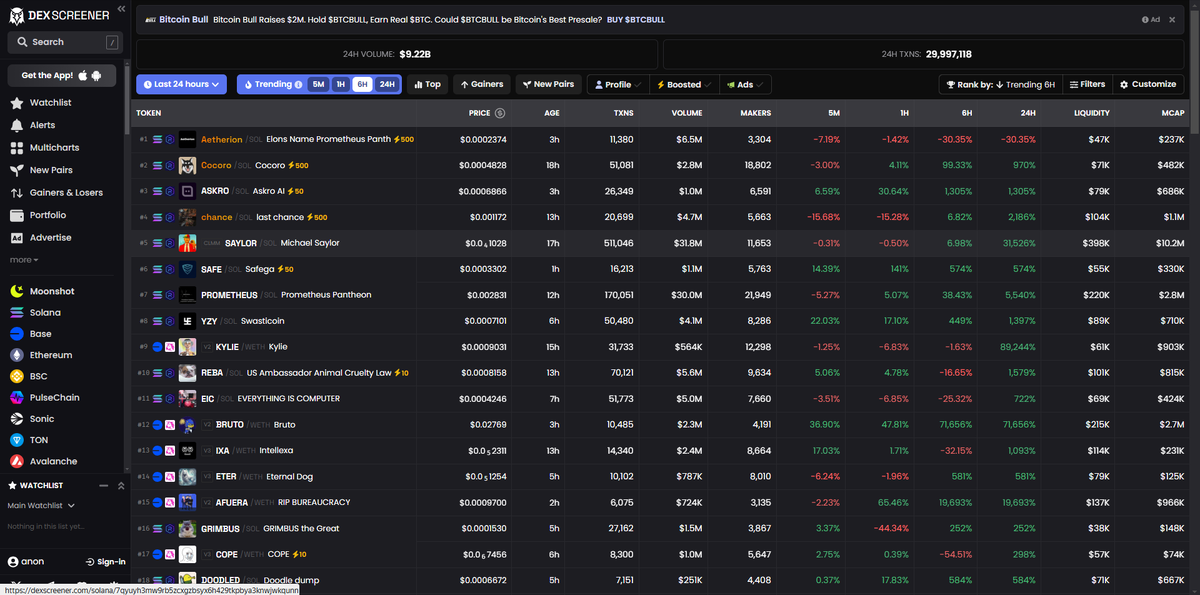Click the price currency toggle icon
1200x595 pixels.
tap(500, 113)
